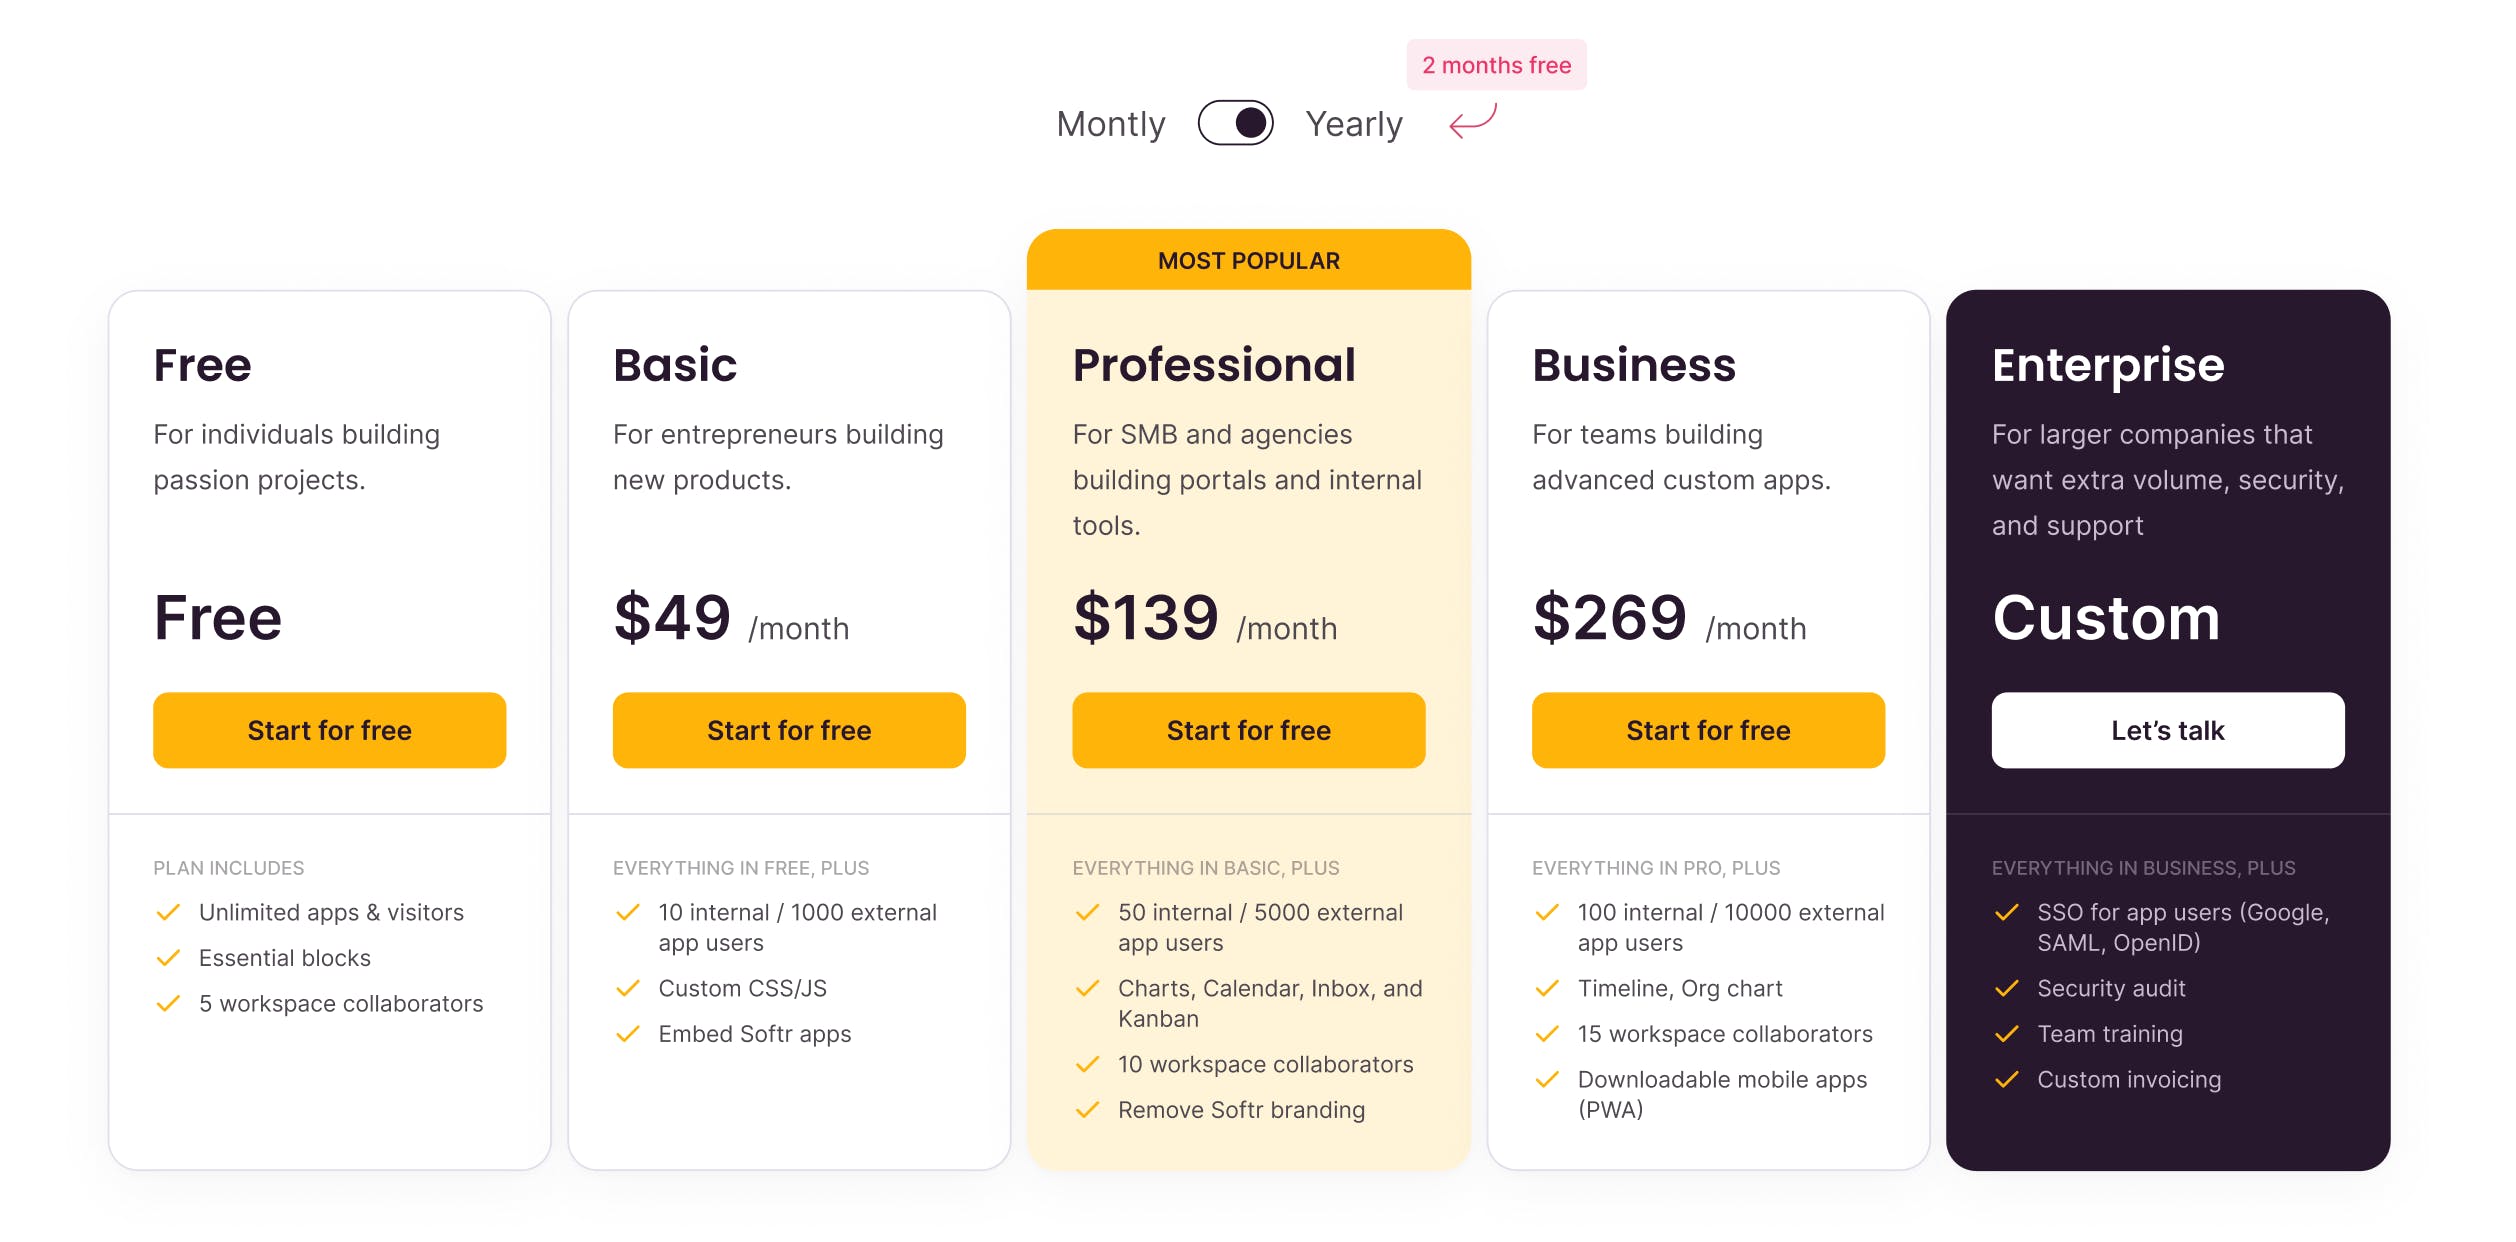Click the MOST POPULAR banner
2516x1242 pixels.
(x=1248, y=260)
